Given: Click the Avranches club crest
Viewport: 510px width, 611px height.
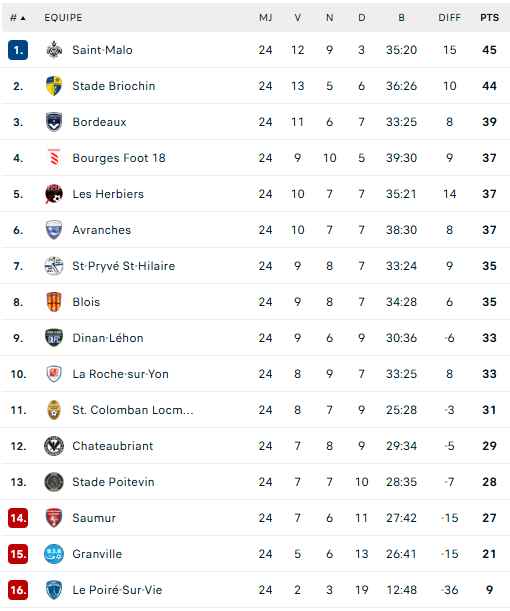Looking at the screenshot, I should [x=54, y=230].
